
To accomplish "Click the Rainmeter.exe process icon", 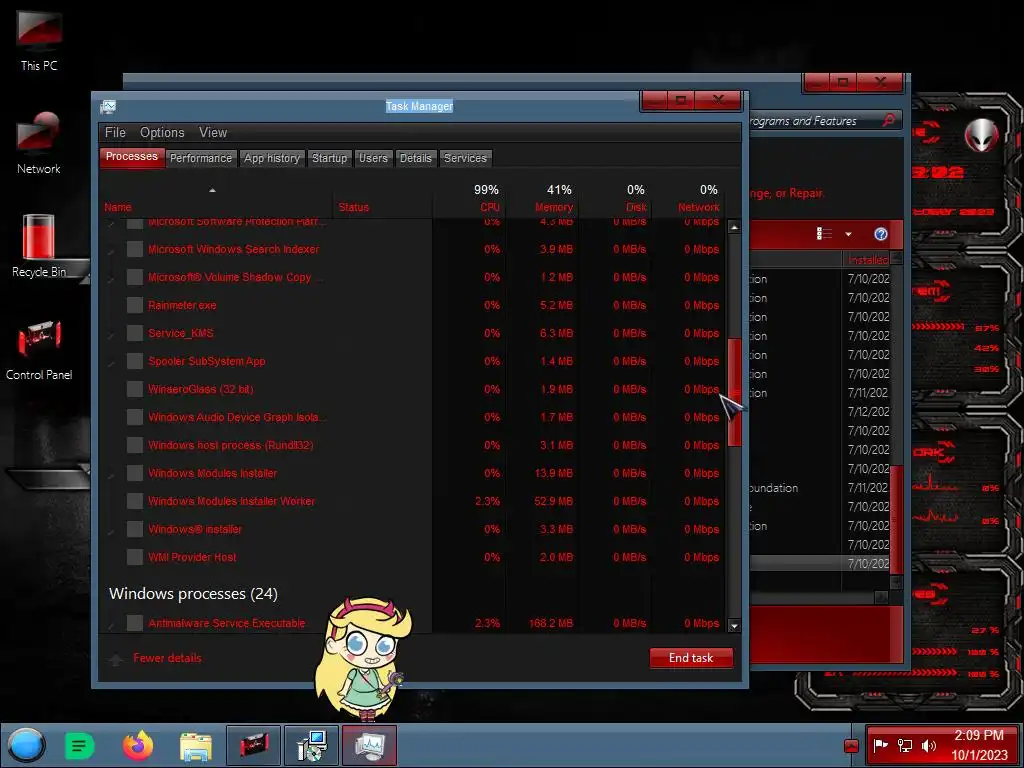I will point(135,305).
